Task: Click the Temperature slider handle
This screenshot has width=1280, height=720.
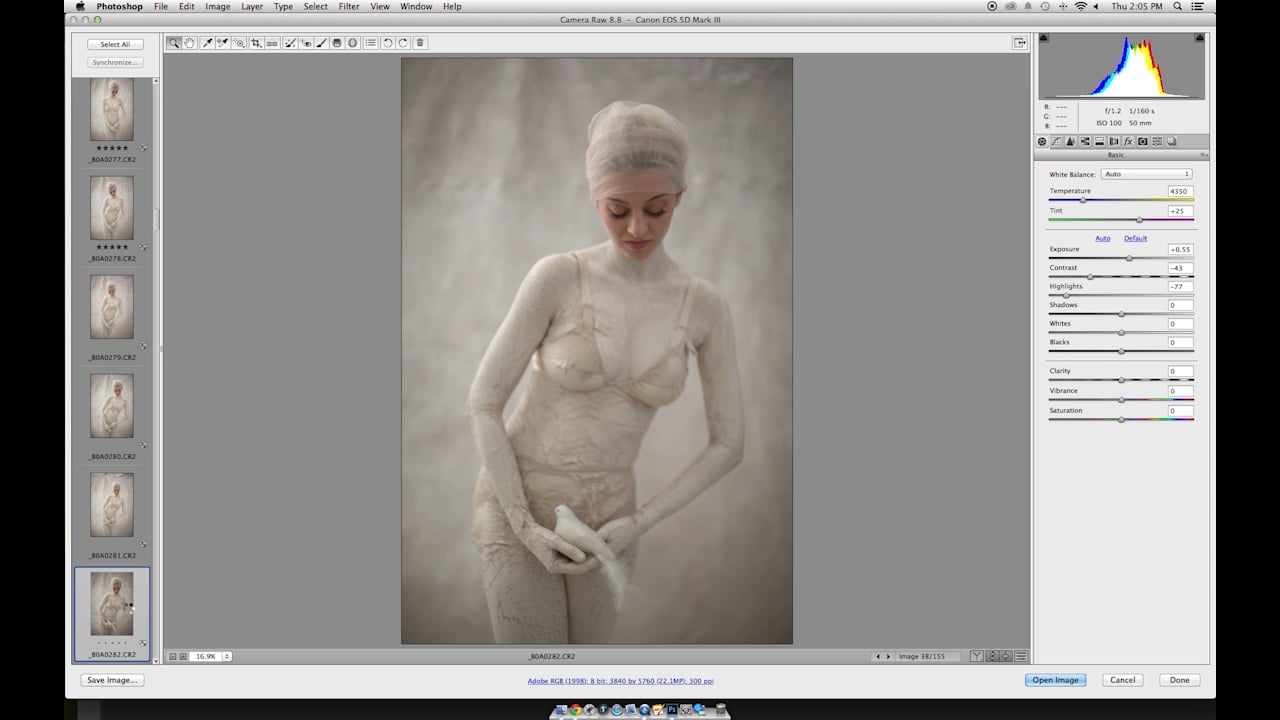Action: click(1082, 200)
